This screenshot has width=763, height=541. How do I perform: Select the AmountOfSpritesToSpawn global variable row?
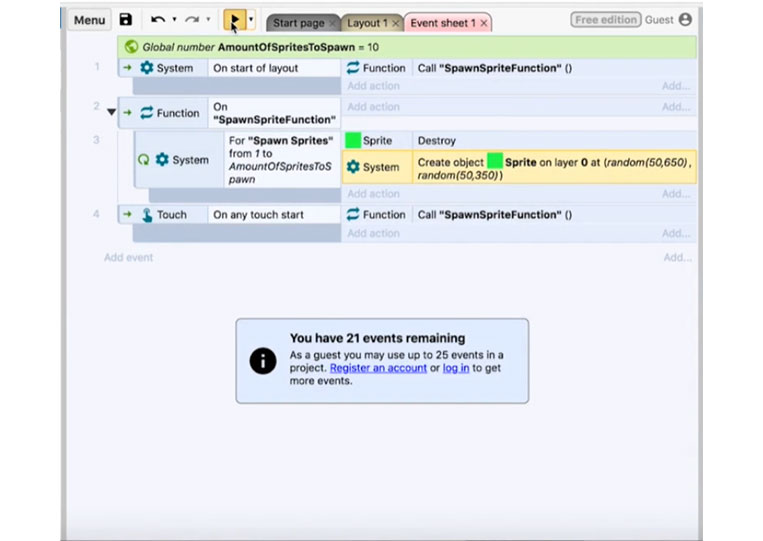pyautogui.click(x=407, y=47)
